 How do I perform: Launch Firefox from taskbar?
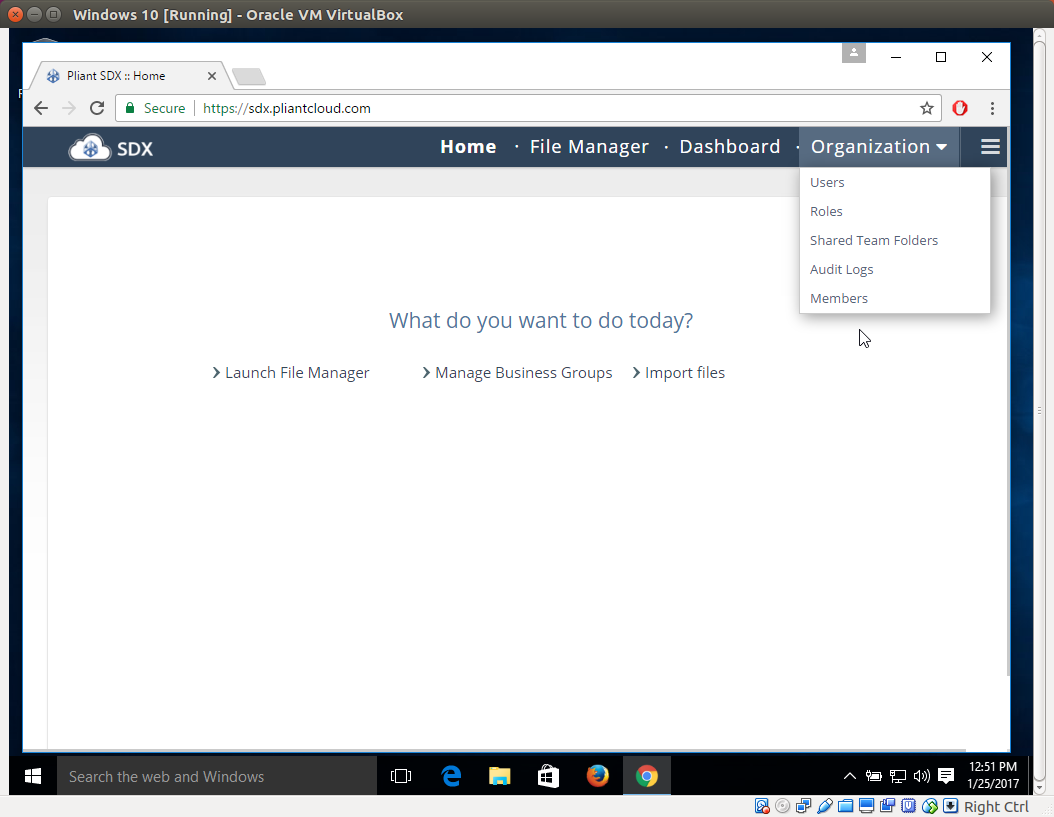coord(598,776)
